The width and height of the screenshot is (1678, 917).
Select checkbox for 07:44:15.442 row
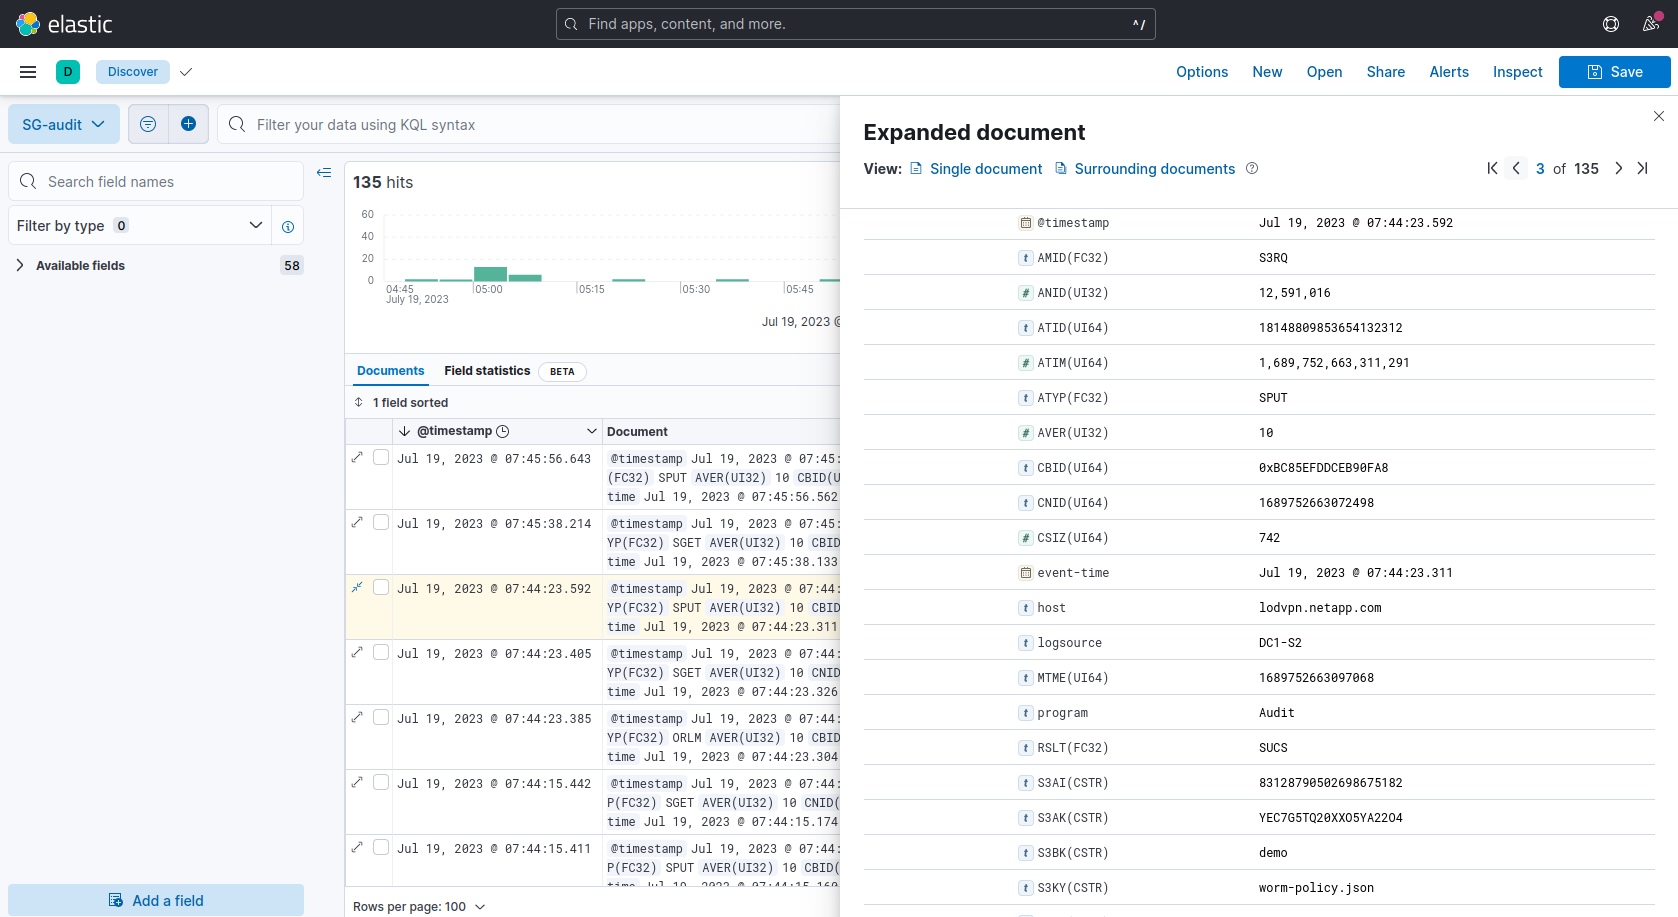tap(381, 782)
